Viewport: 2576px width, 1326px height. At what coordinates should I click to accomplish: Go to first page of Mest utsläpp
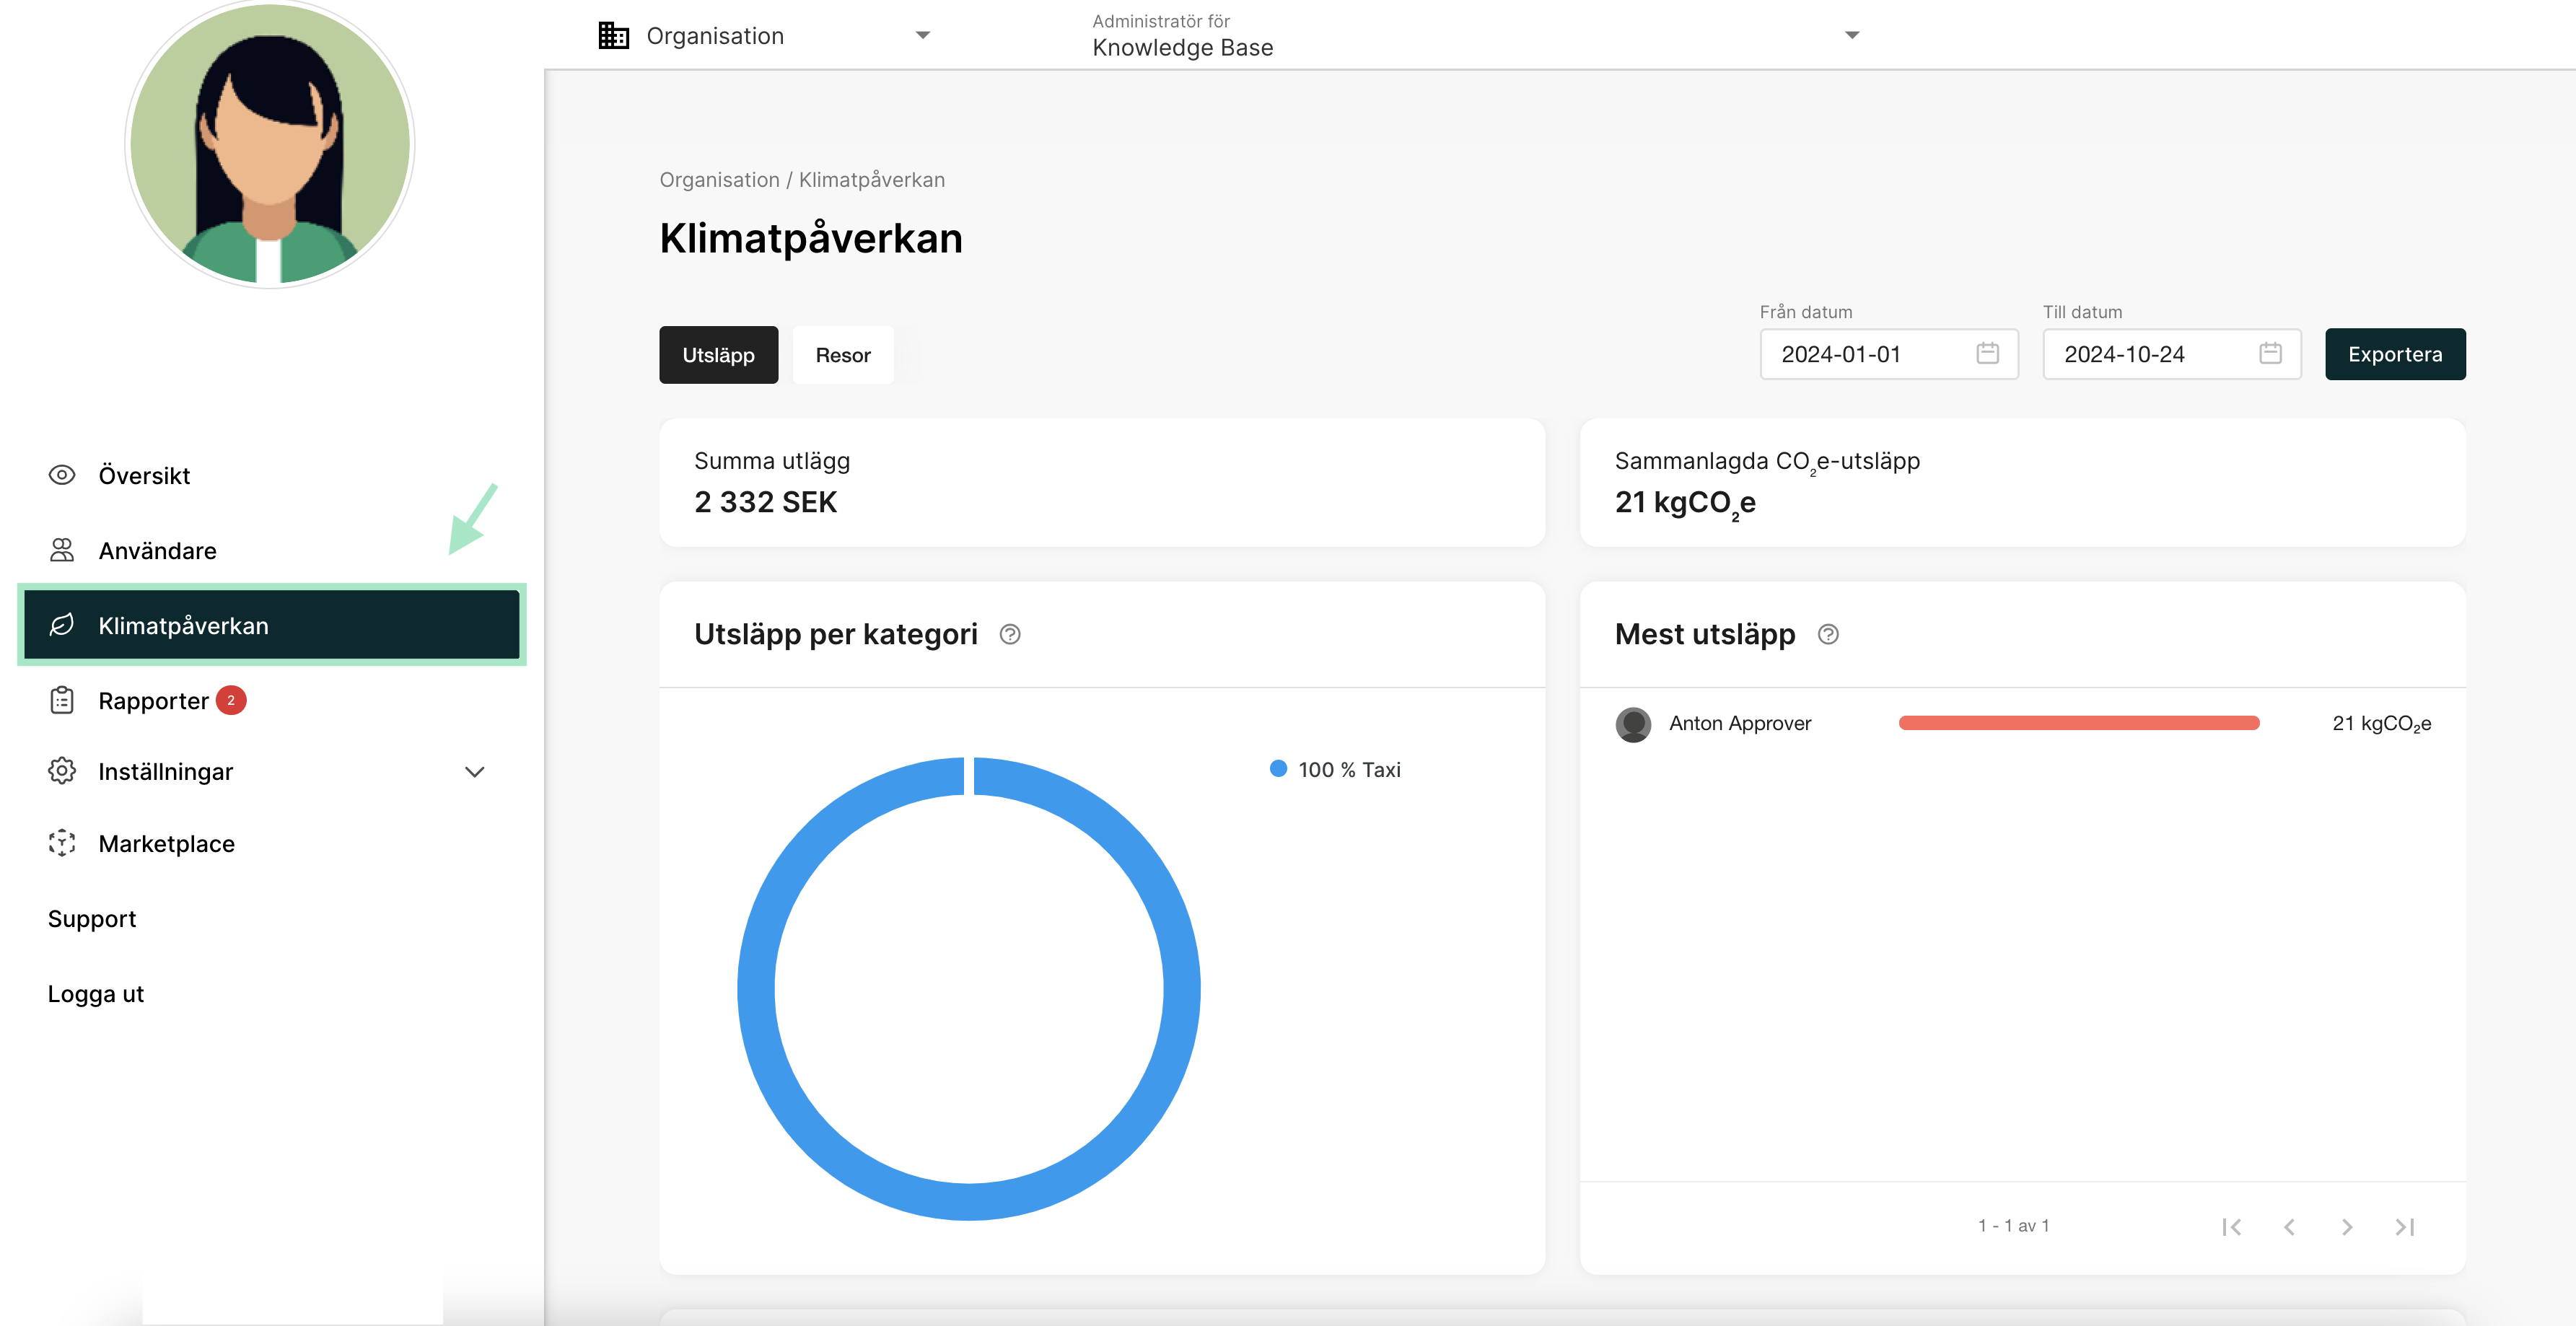(x=2231, y=1226)
